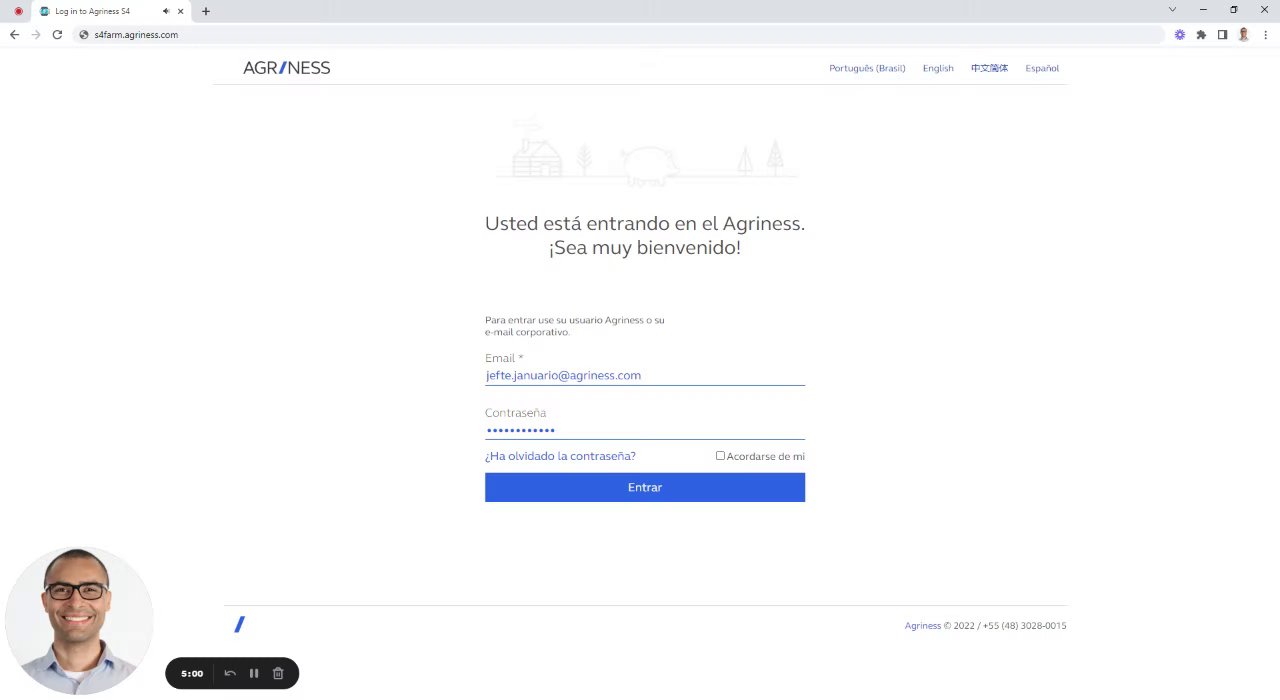
Task: Switch language to Español
Action: click(x=1042, y=68)
